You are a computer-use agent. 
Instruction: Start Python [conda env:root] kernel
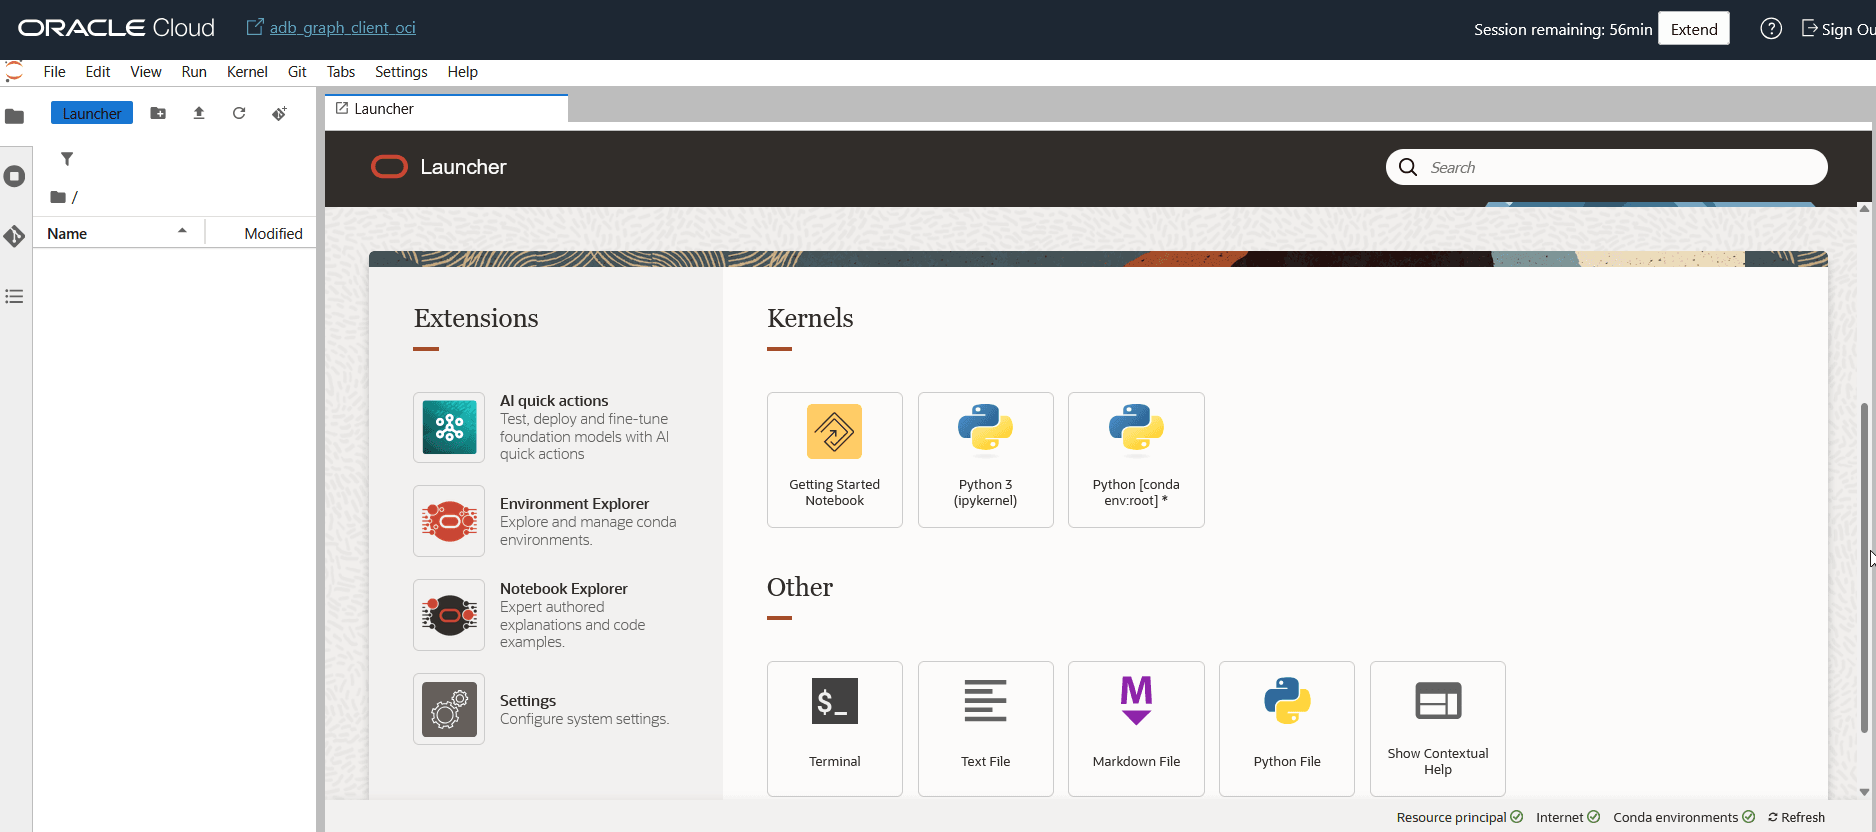[1136, 460]
